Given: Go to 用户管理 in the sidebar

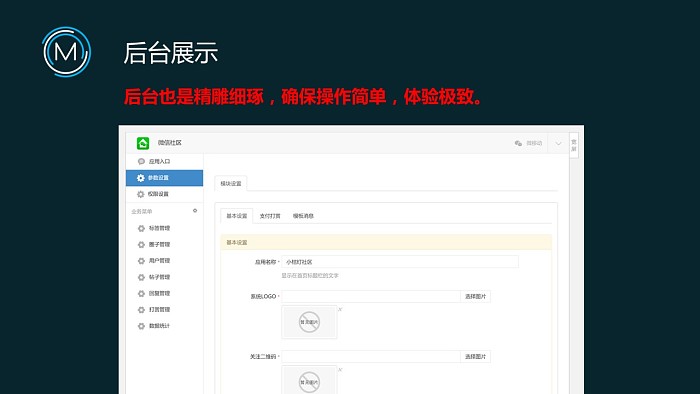Looking at the screenshot, I should [159, 261].
